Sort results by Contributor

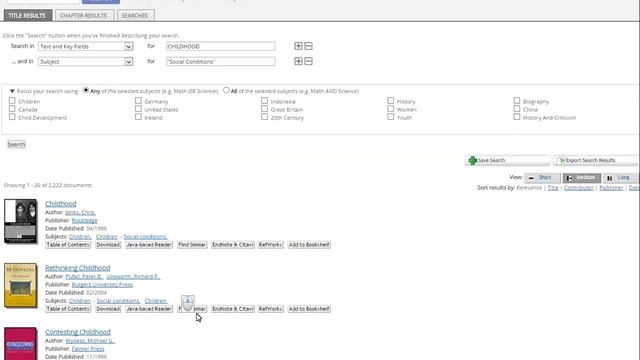click(x=578, y=188)
